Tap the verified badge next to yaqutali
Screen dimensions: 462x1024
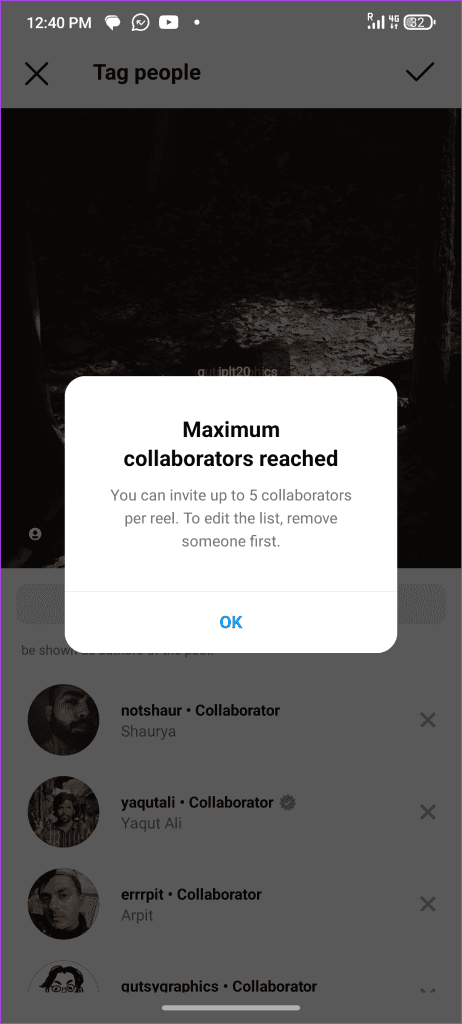point(286,803)
